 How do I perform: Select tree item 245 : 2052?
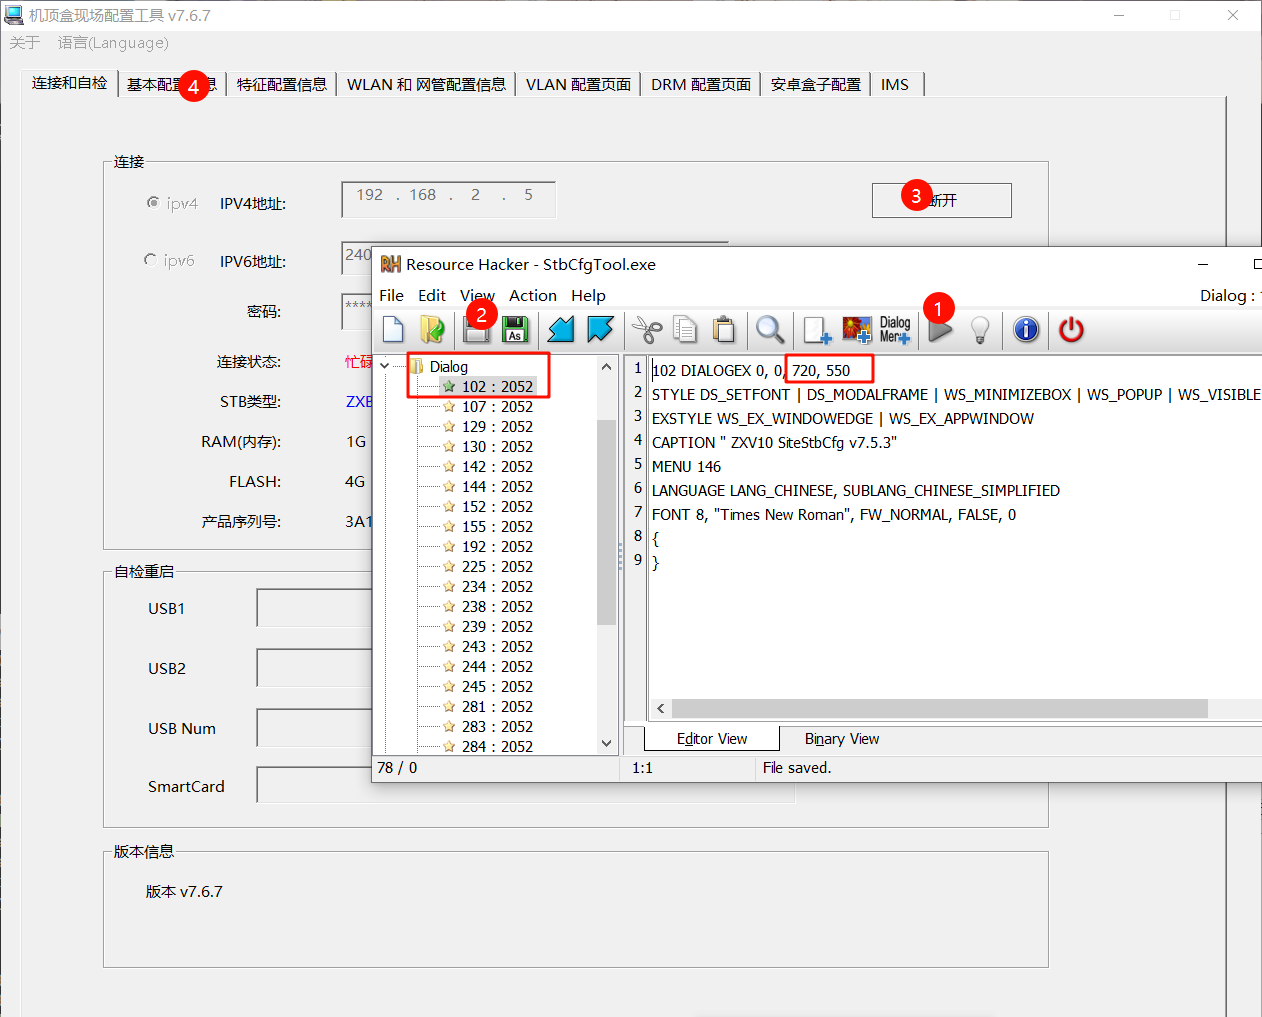click(x=497, y=686)
